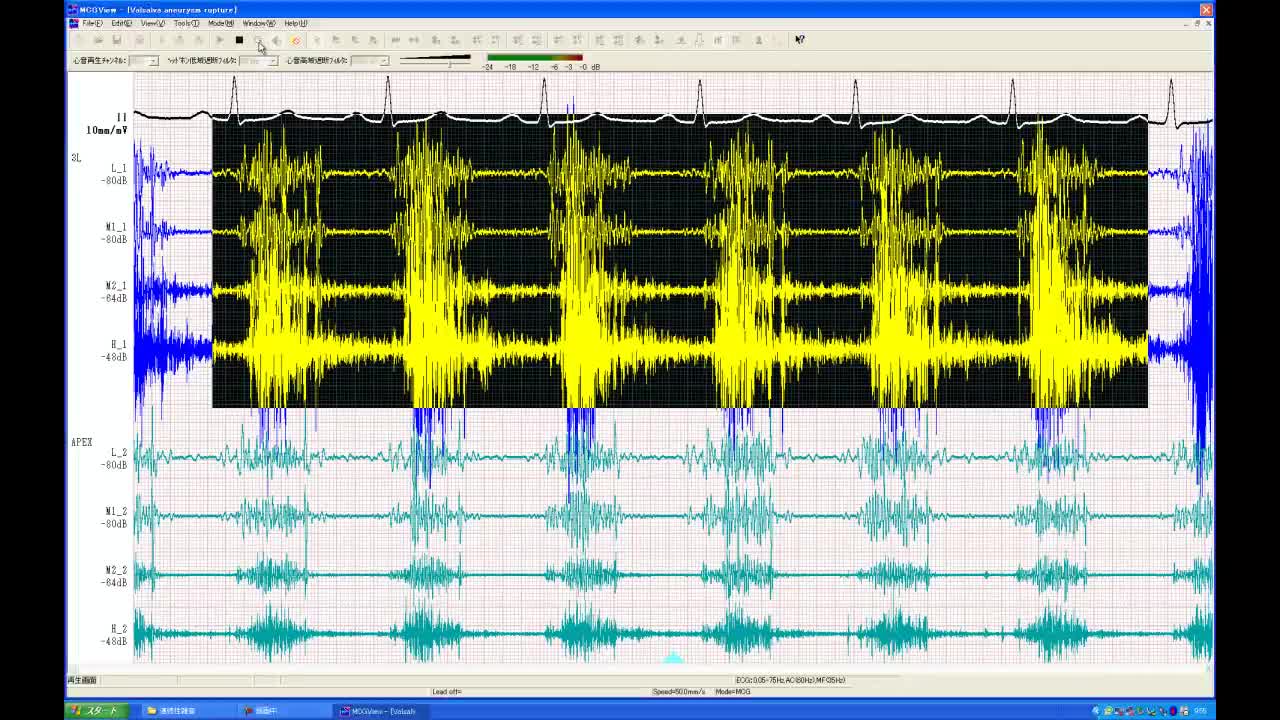Expand the heart sound playback channel dropdown

[x=152, y=61]
